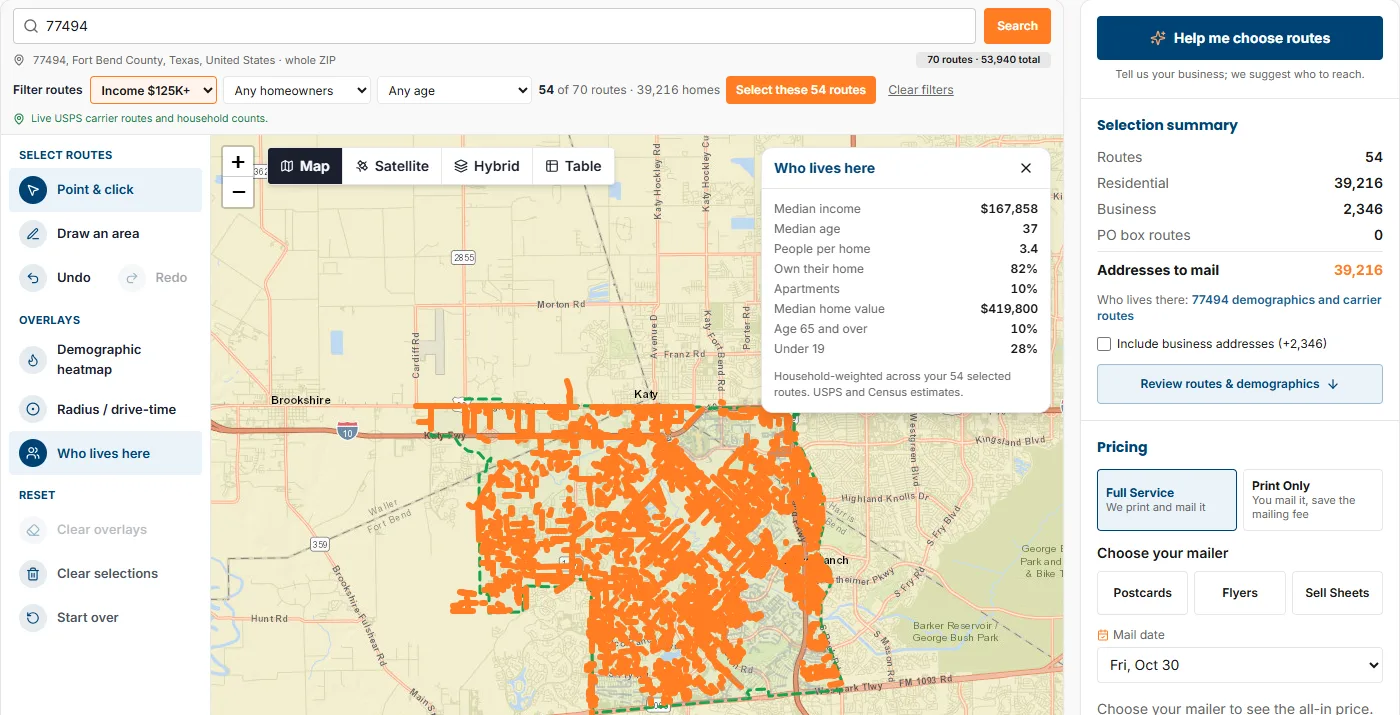Image resolution: width=1400 pixels, height=715 pixels.
Task: Click the Median income $167,858 value
Action: tap(1009, 209)
